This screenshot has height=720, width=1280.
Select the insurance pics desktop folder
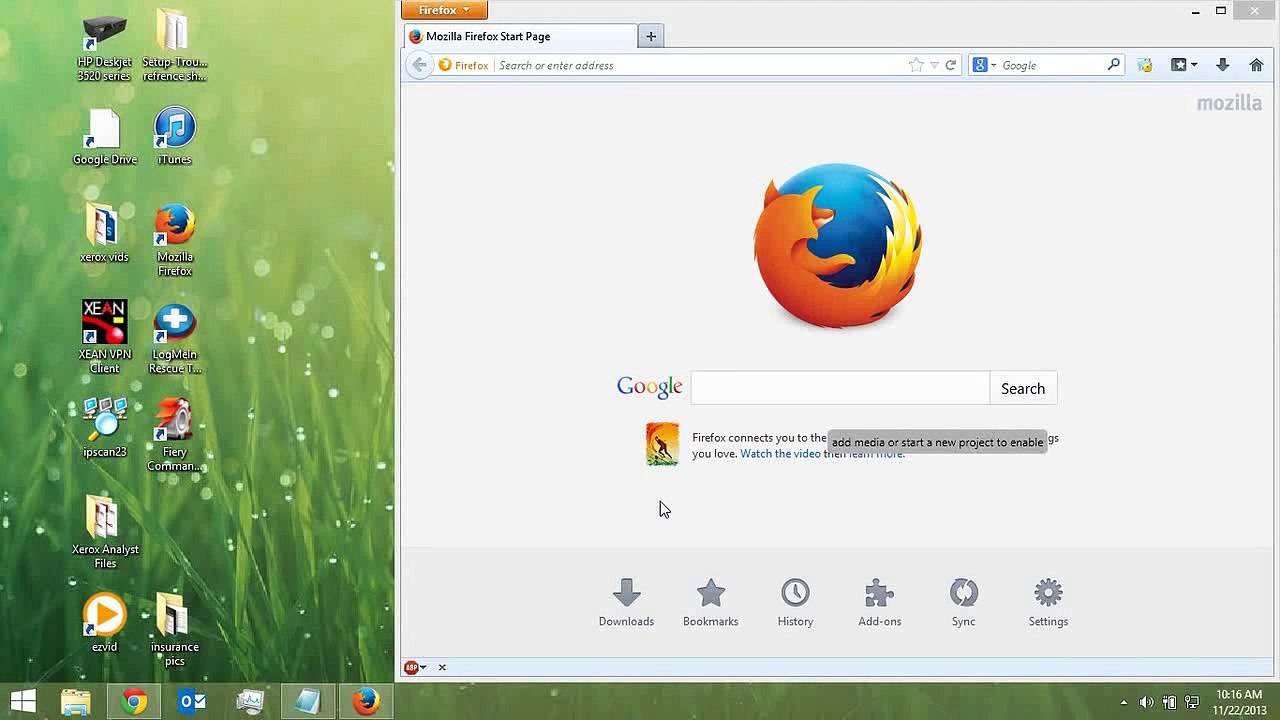(x=174, y=631)
